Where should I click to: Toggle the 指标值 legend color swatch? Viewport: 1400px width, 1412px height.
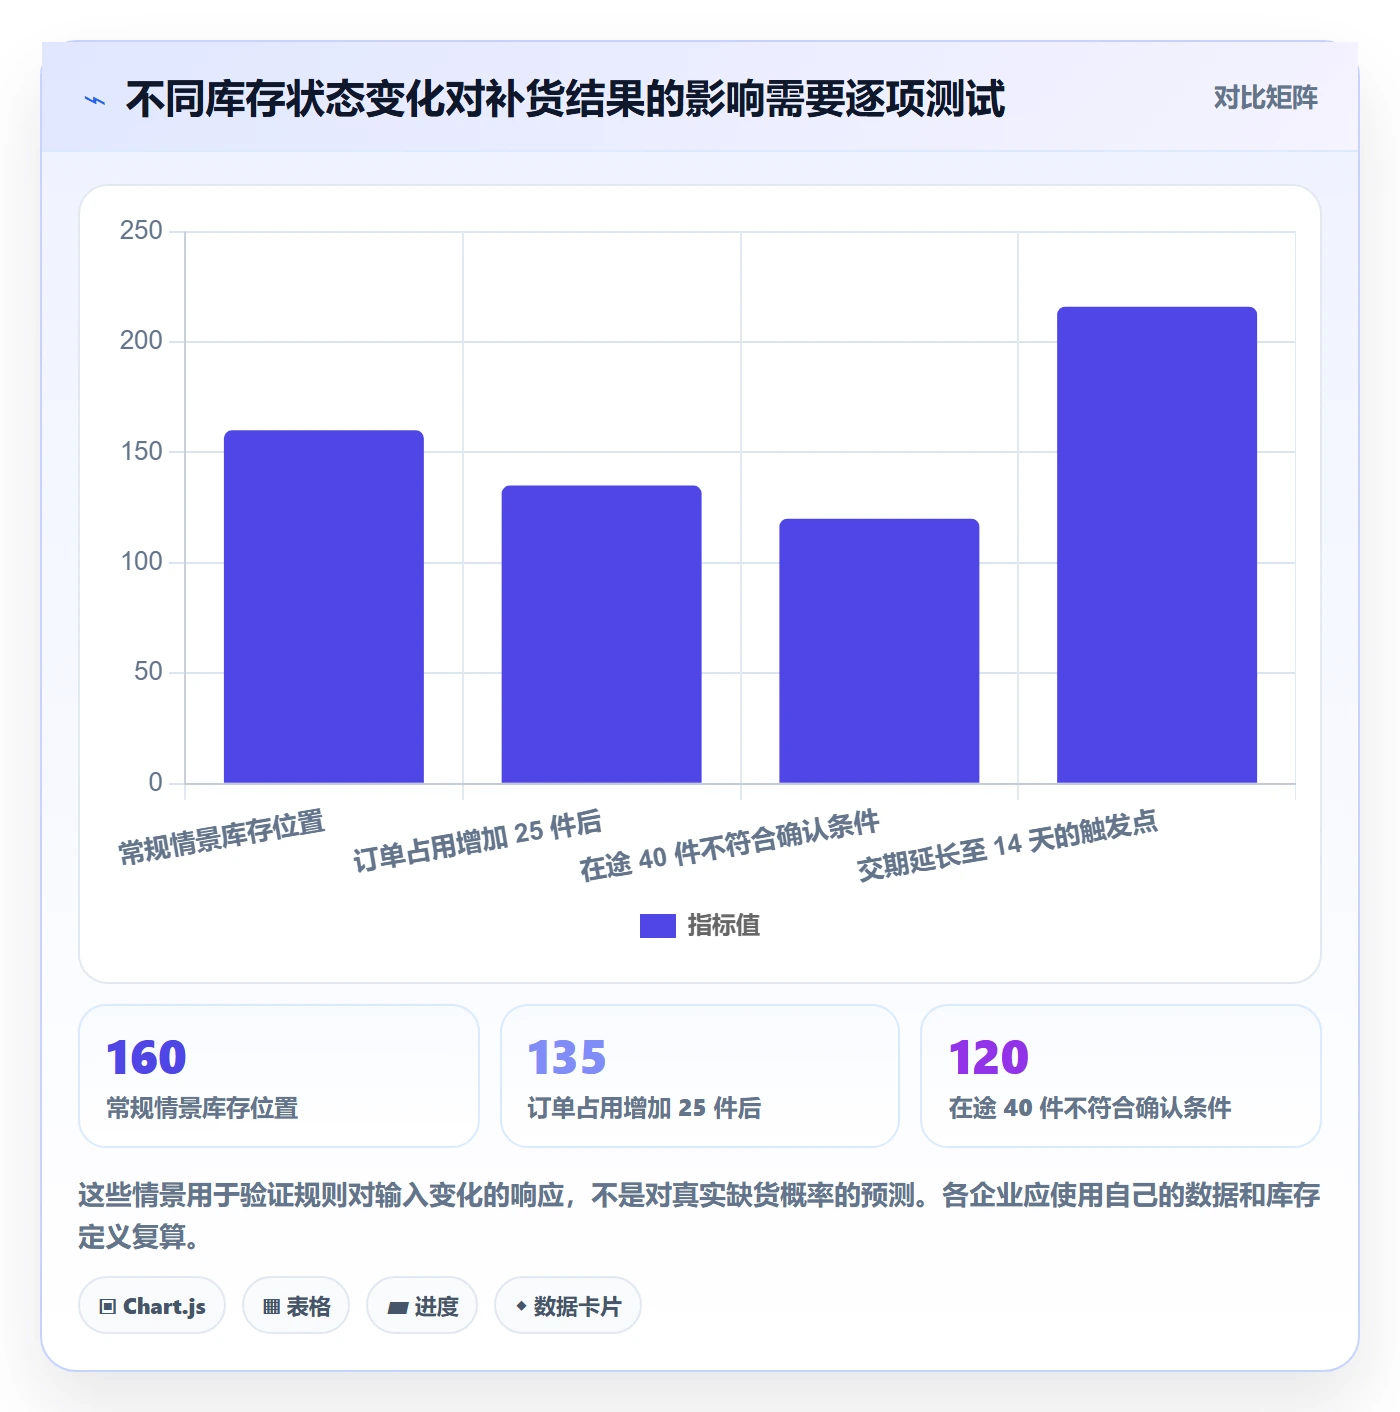pos(657,926)
